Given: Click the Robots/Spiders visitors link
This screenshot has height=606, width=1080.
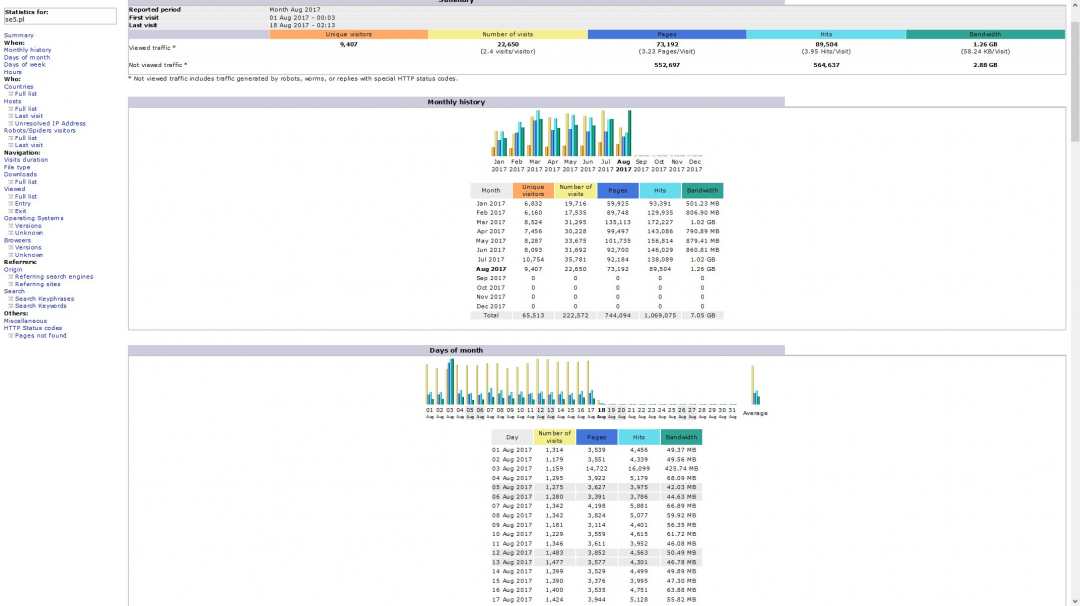Looking at the screenshot, I should click(40, 130).
